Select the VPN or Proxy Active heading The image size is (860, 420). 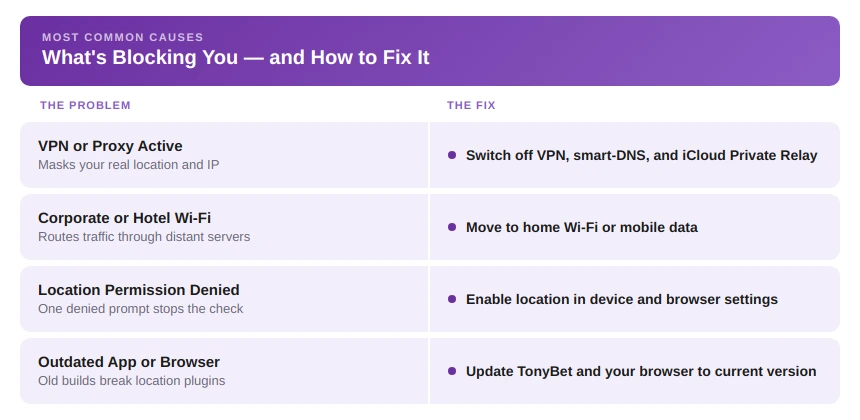pyautogui.click(x=110, y=146)
